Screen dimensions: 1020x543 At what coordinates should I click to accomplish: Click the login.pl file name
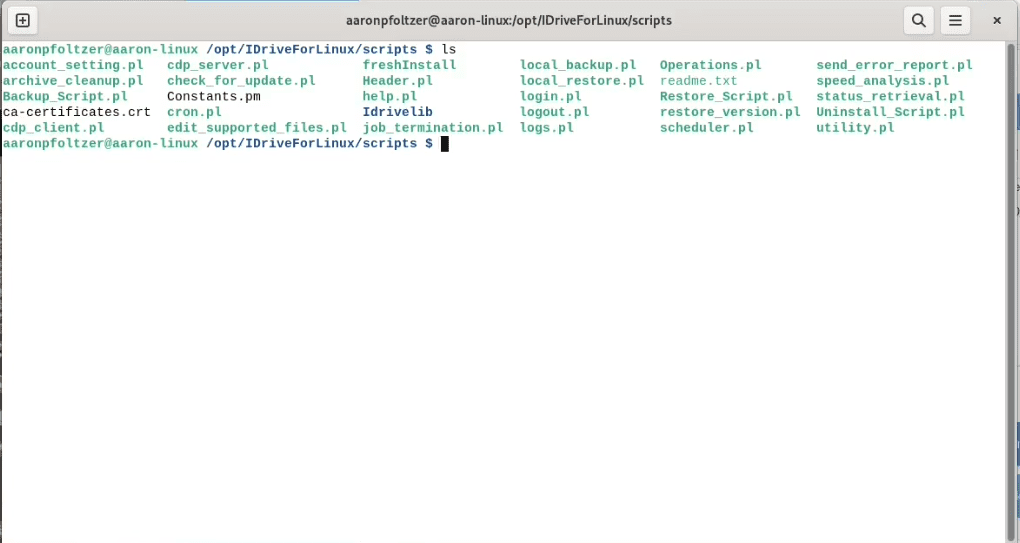tap(551, 96)
